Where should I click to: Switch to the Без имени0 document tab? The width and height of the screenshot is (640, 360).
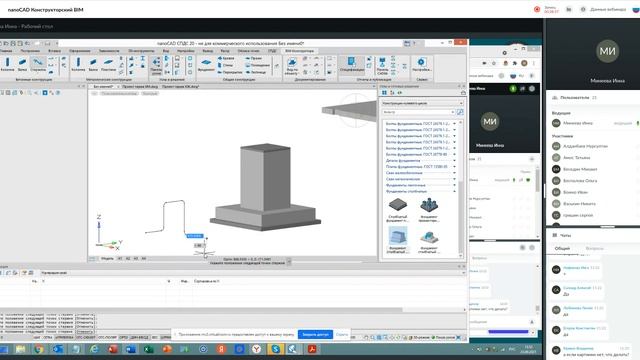103,87
